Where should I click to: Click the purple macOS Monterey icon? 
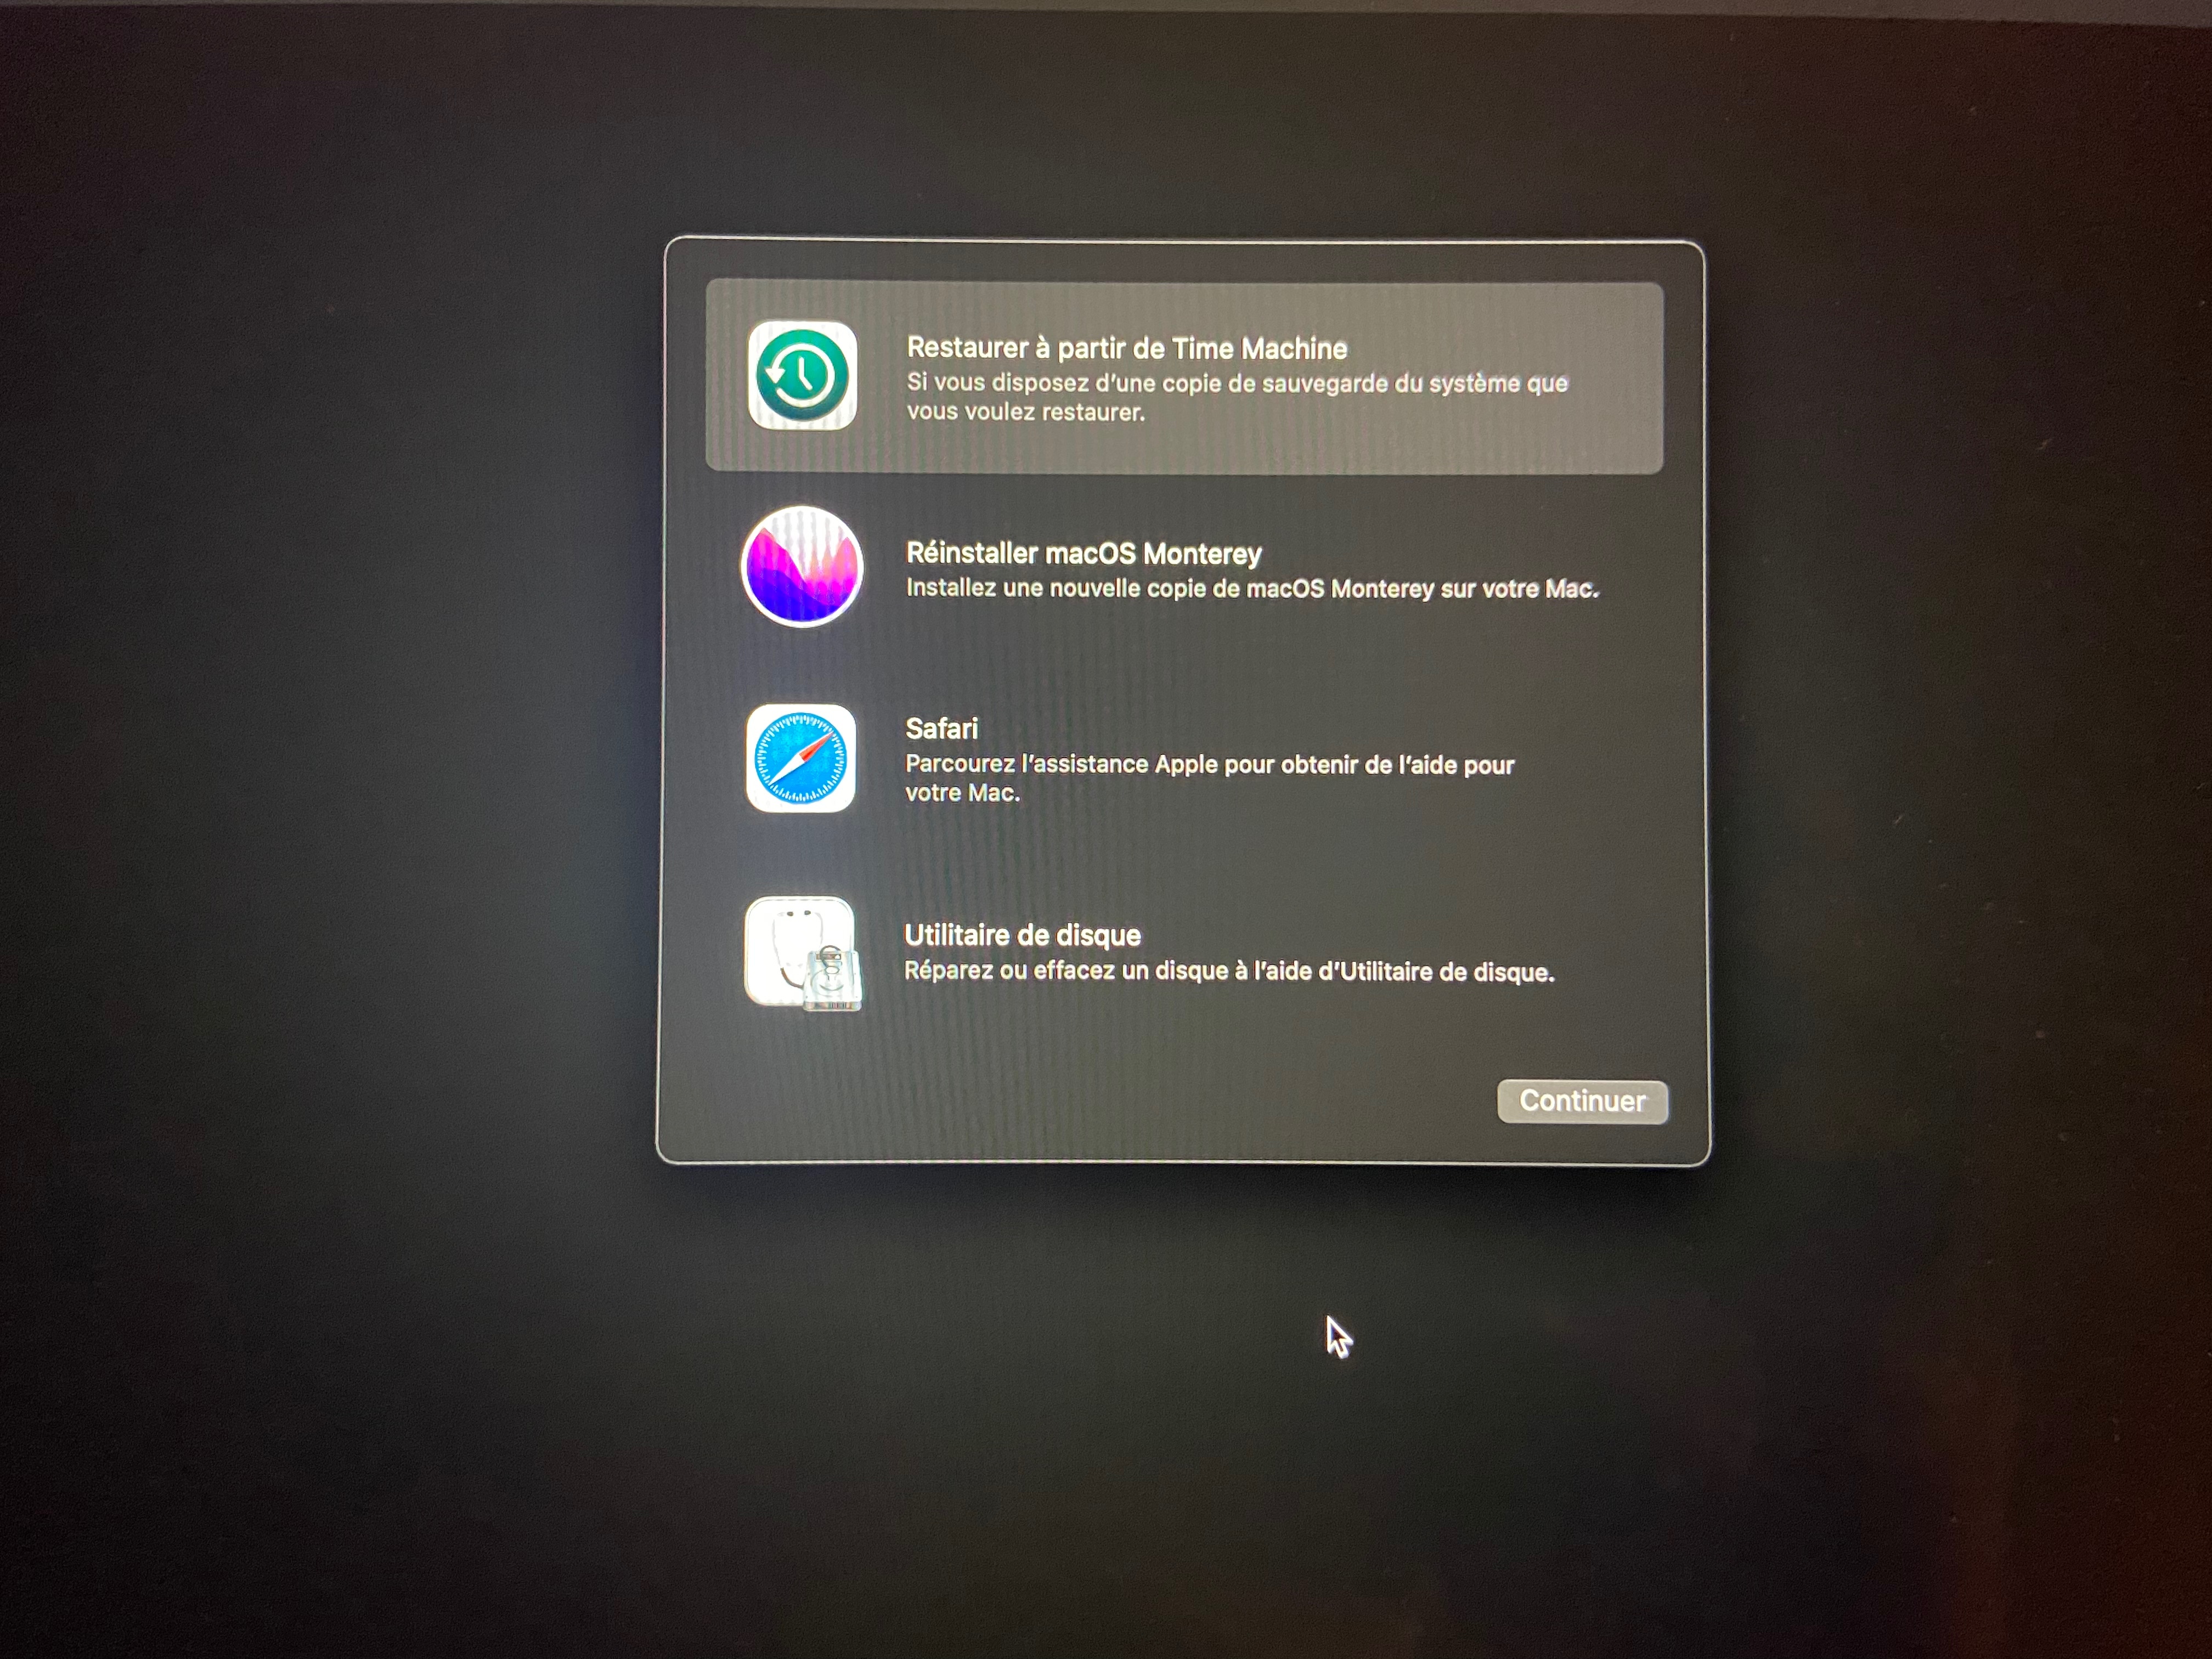pyautogui.click(x=802, y=567)
